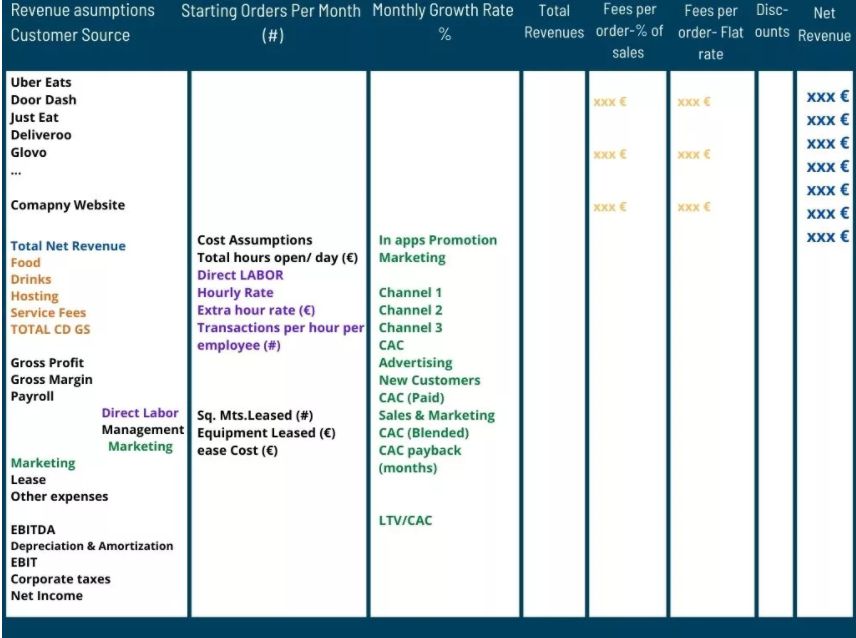Click the Total Revenues column header
The width and height of the screenshot is (856, 638).
click(x=554, y=22)
